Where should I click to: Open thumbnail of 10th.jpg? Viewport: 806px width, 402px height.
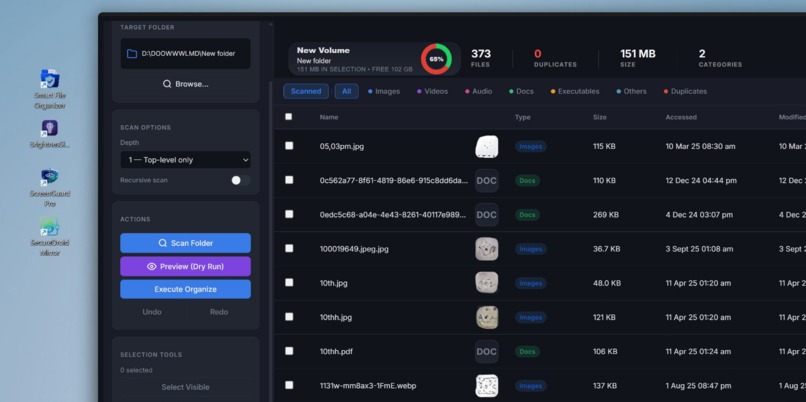(486, 283)
